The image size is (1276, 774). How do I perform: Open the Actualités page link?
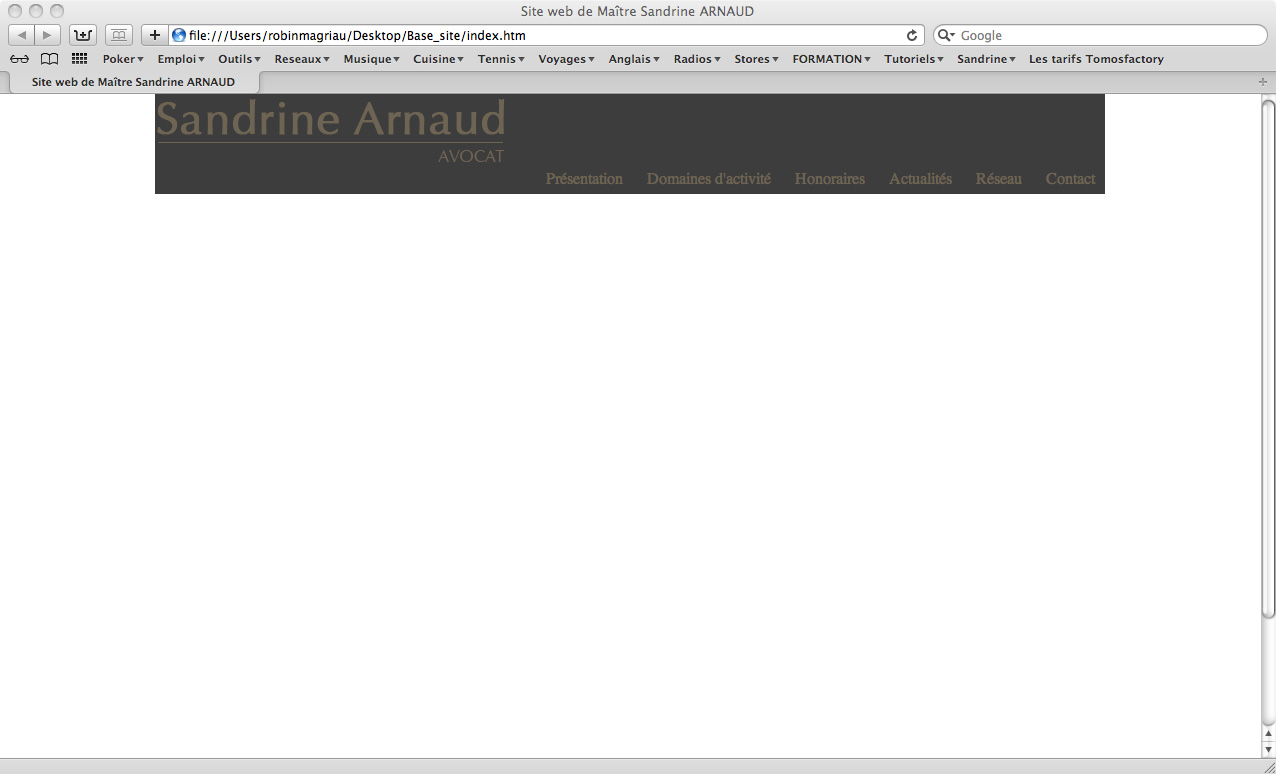[920, 179]
